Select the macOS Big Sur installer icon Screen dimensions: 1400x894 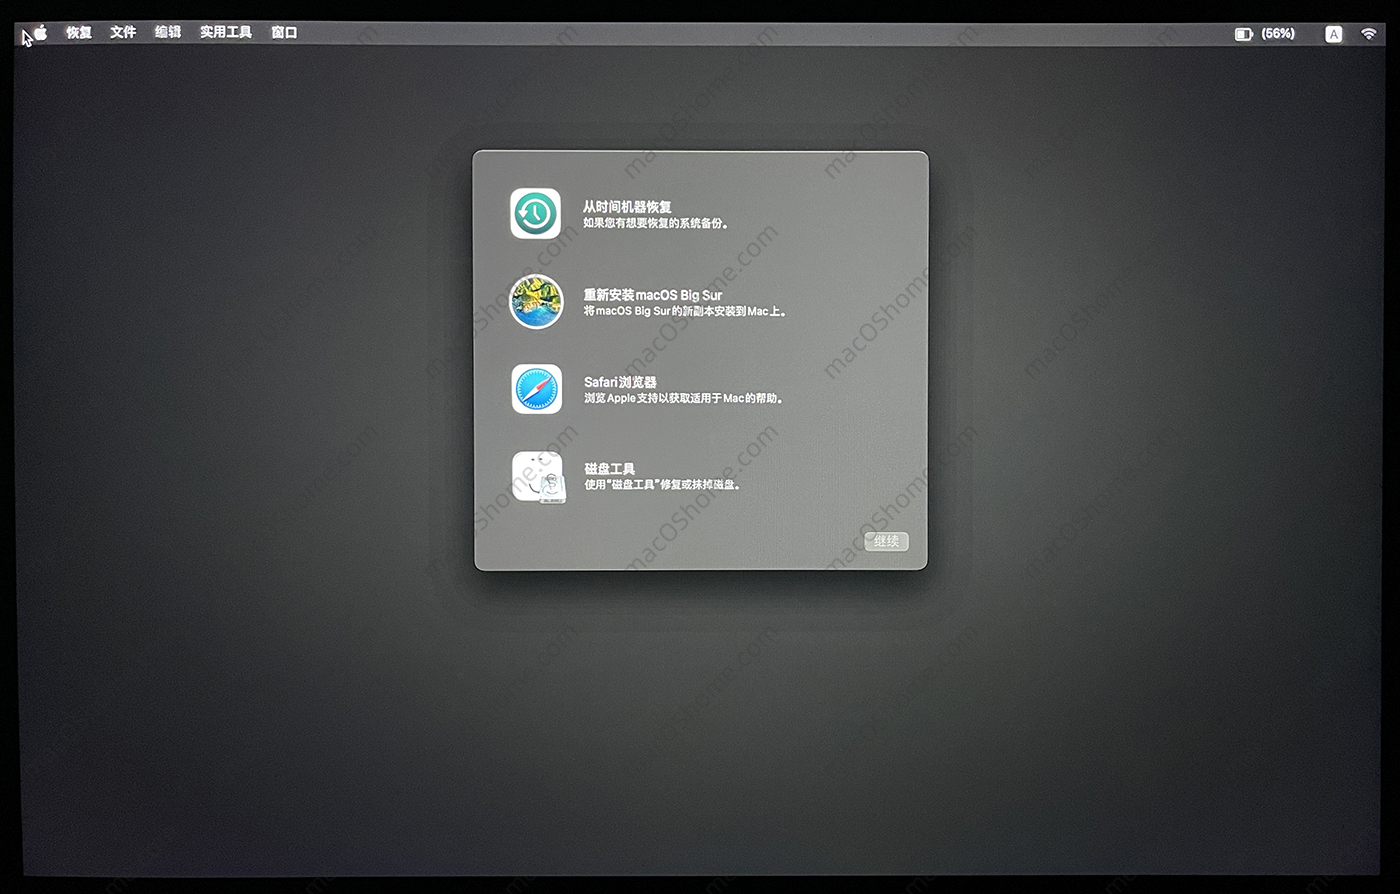[x=537, y=302]
